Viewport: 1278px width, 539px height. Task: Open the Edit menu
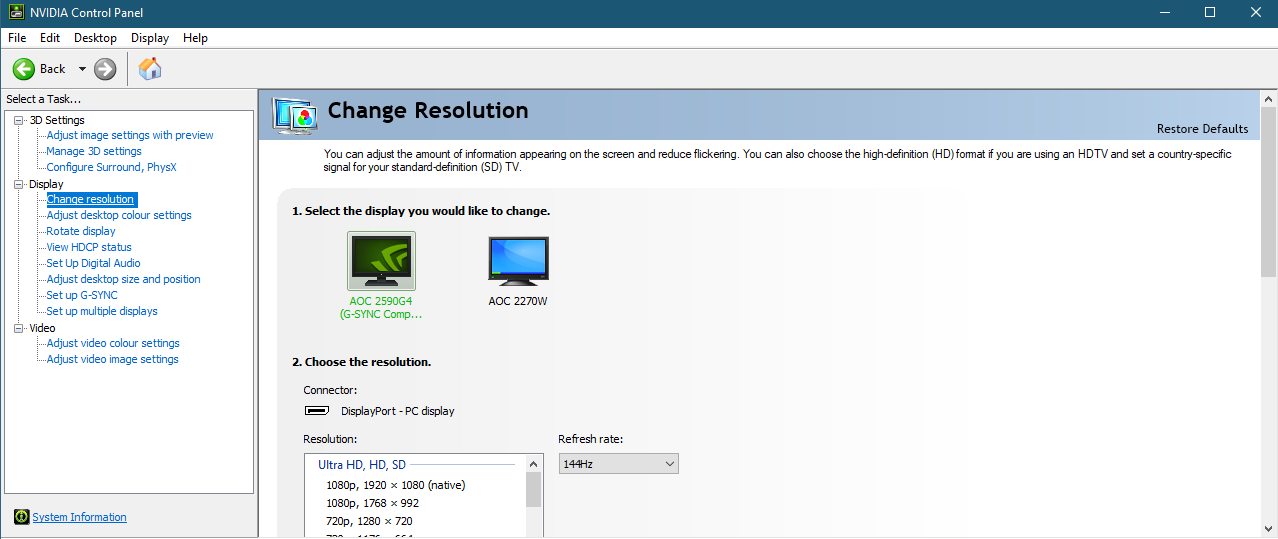[x=50, y=38]
